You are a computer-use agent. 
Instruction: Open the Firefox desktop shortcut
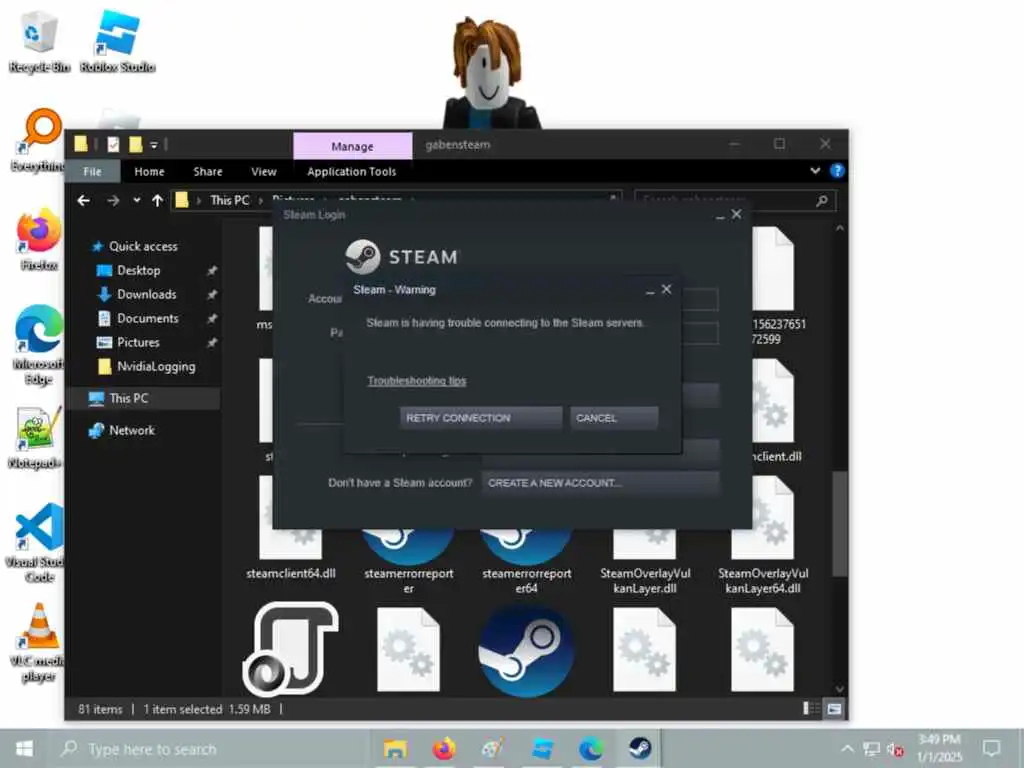point(39,240)
